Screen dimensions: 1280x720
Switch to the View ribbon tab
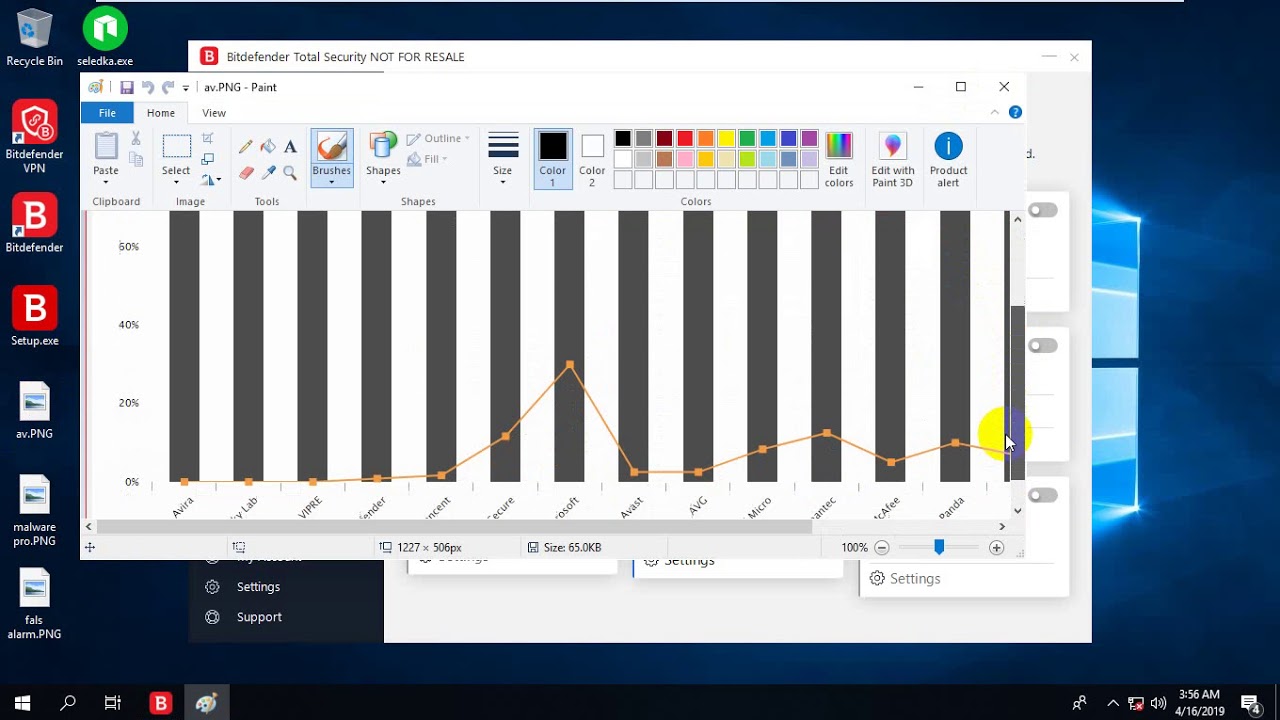click(214, 113)
